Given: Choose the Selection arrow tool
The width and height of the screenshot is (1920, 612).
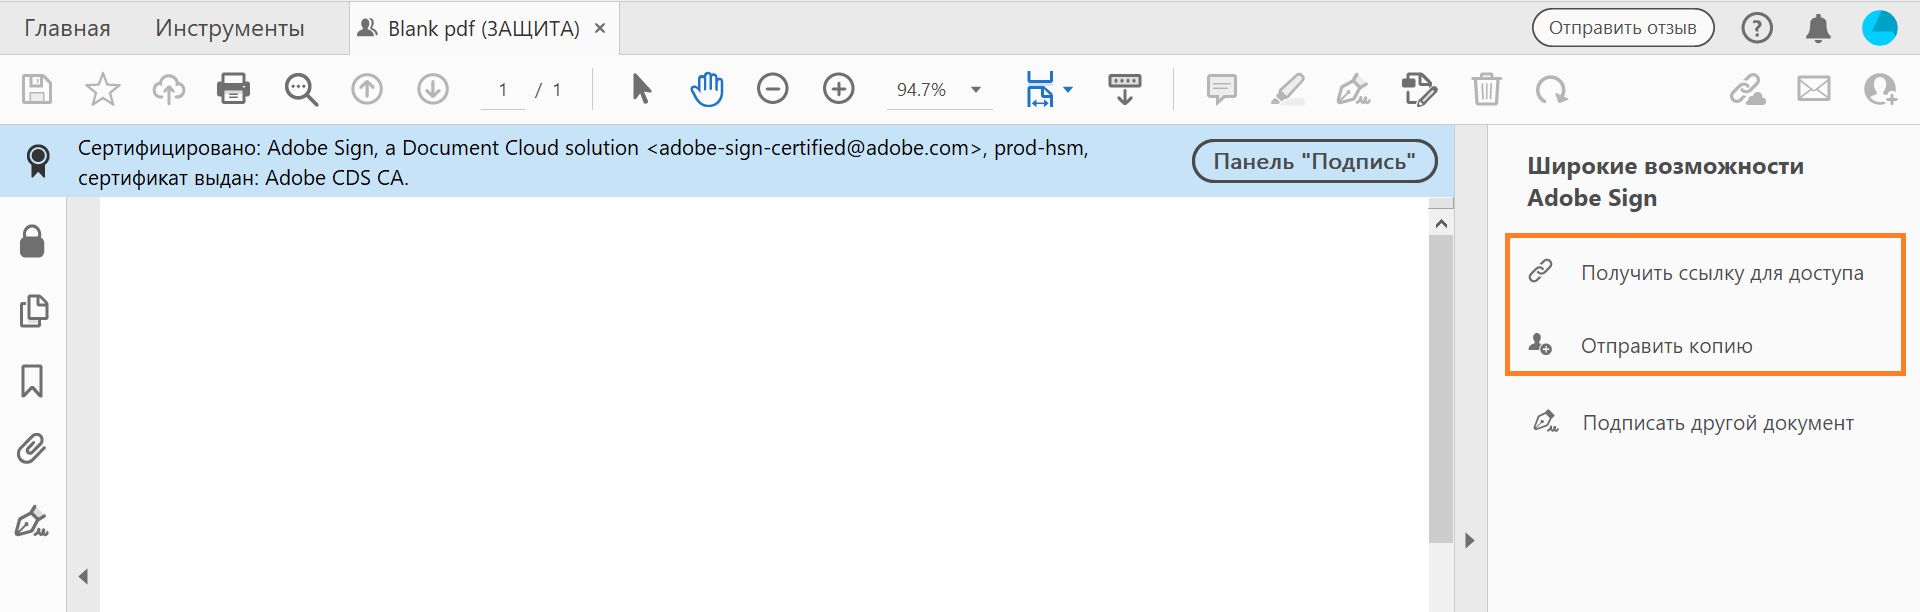Looking at the screenshot, I should pos(641,89).
